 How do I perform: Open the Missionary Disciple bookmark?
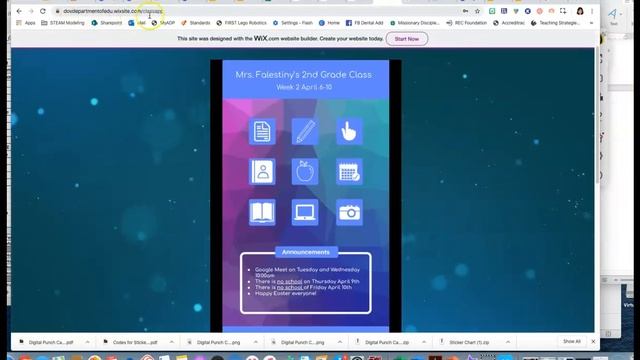tap(415, 23)
